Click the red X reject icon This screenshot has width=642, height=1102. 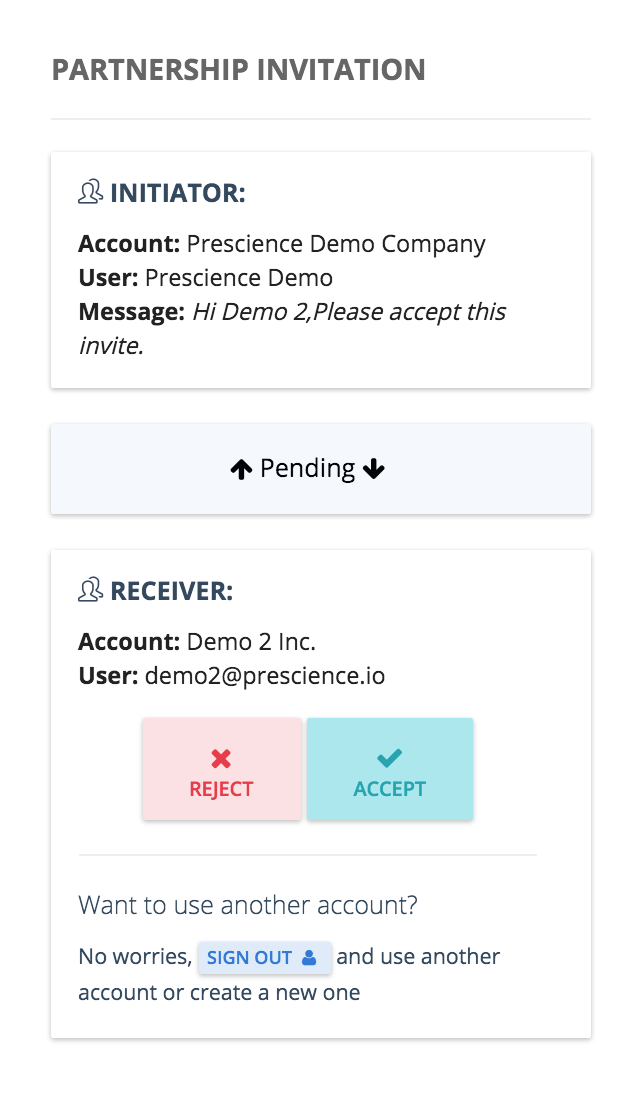pyautogui.click(x=221, y=758)
